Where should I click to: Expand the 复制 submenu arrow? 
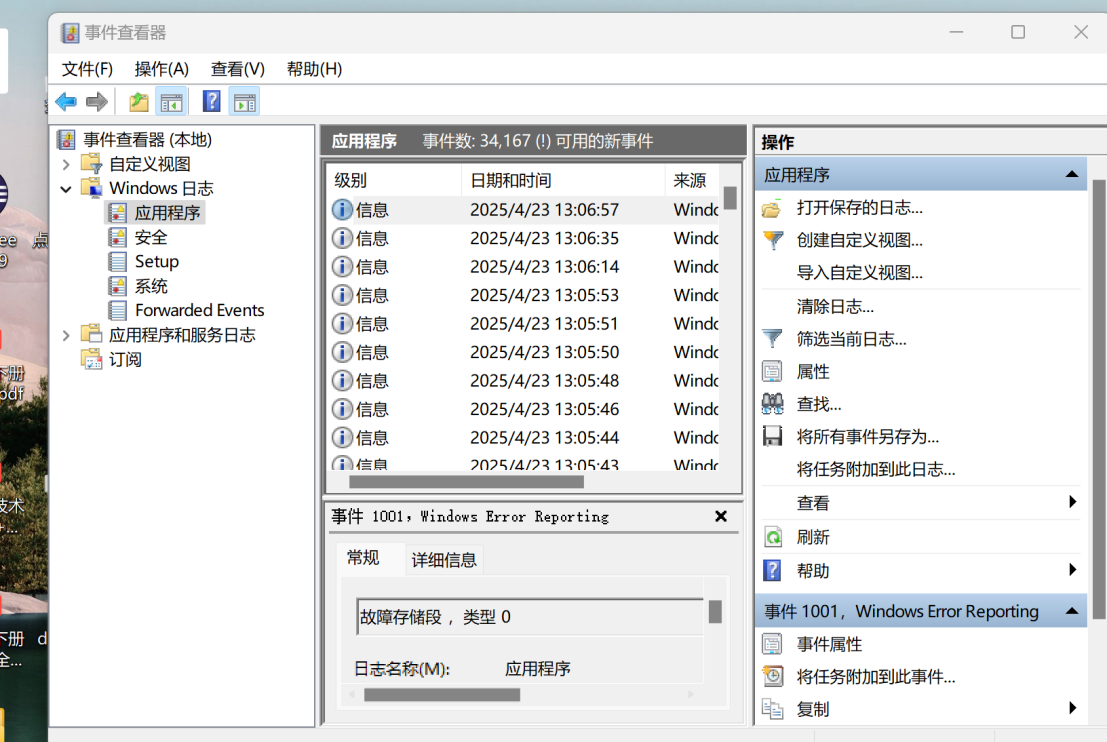tap(1072, 708)
